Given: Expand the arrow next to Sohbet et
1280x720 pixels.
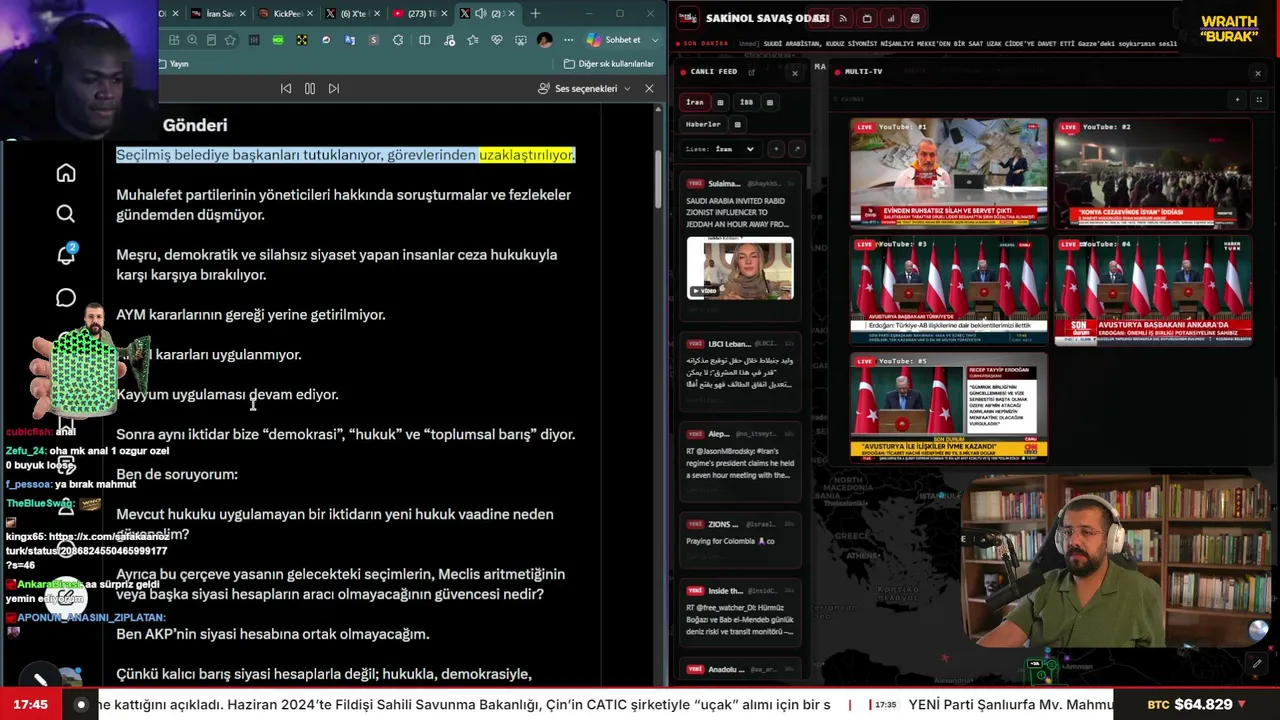Looking at the screenshot, I should [x=655, y=40].
